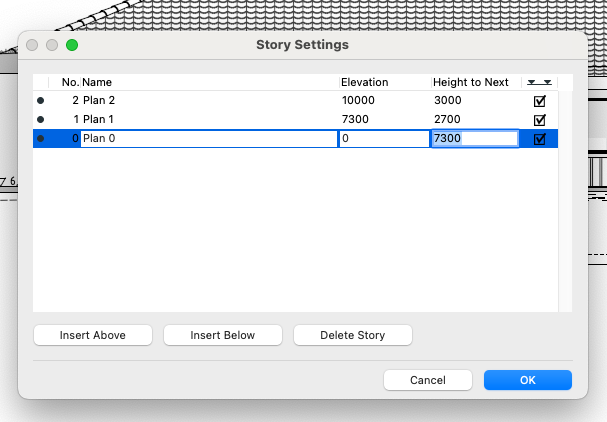This screenshot has width=607, height=422.
Task: Click the Delete Story button
Action: (x=352, y=335)
